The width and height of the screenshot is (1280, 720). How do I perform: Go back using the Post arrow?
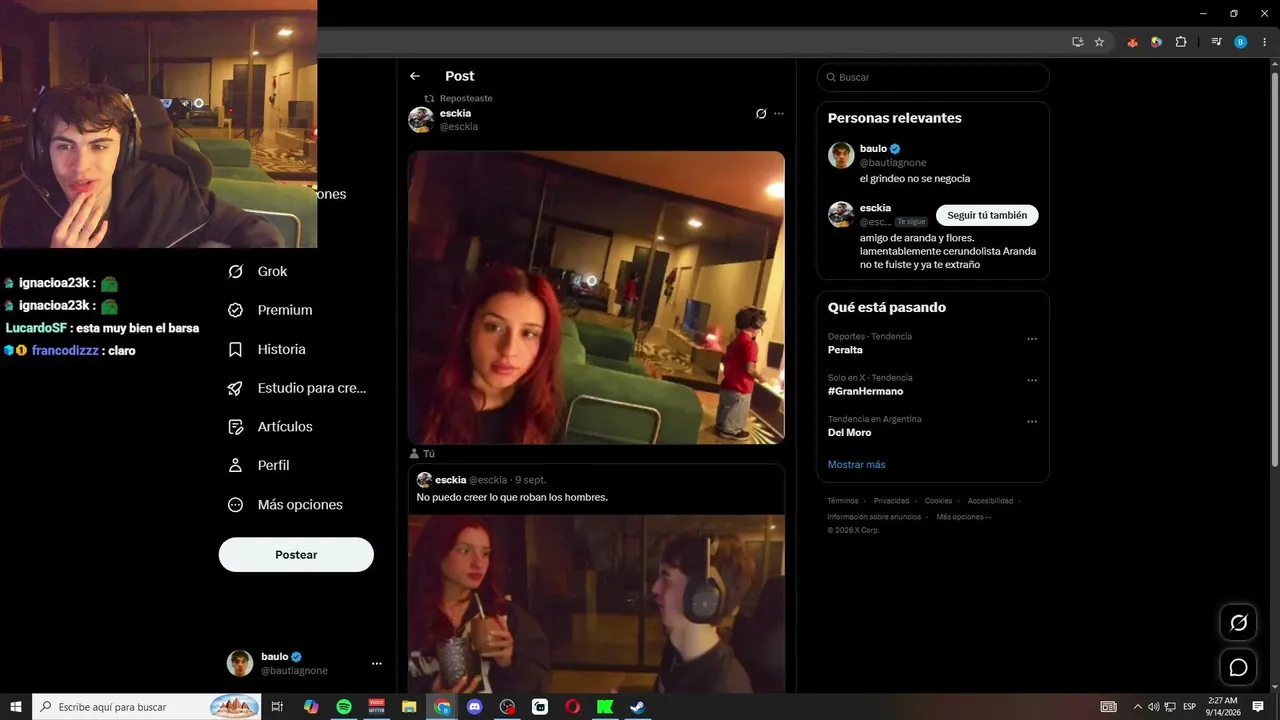415,76
